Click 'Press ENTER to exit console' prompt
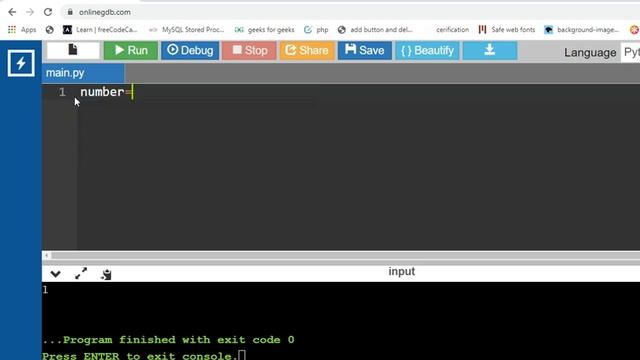640x360 pixels. (x=140, y=356)
